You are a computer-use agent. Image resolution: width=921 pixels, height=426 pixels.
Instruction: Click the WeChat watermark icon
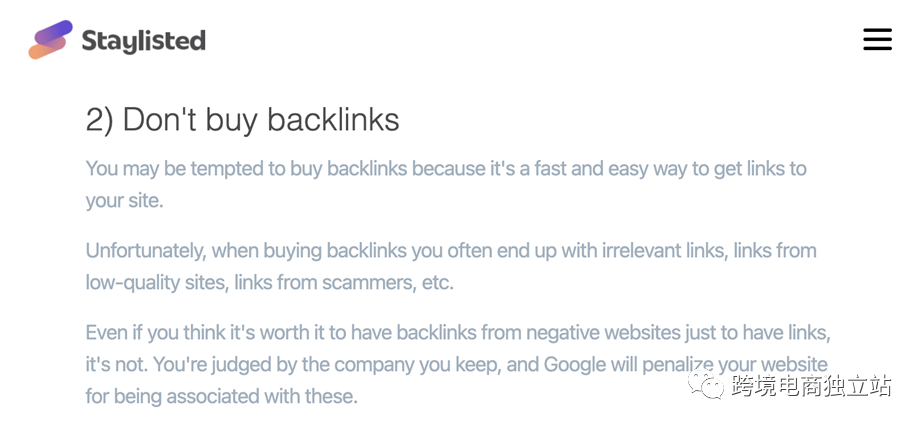[x=707, y=385]
